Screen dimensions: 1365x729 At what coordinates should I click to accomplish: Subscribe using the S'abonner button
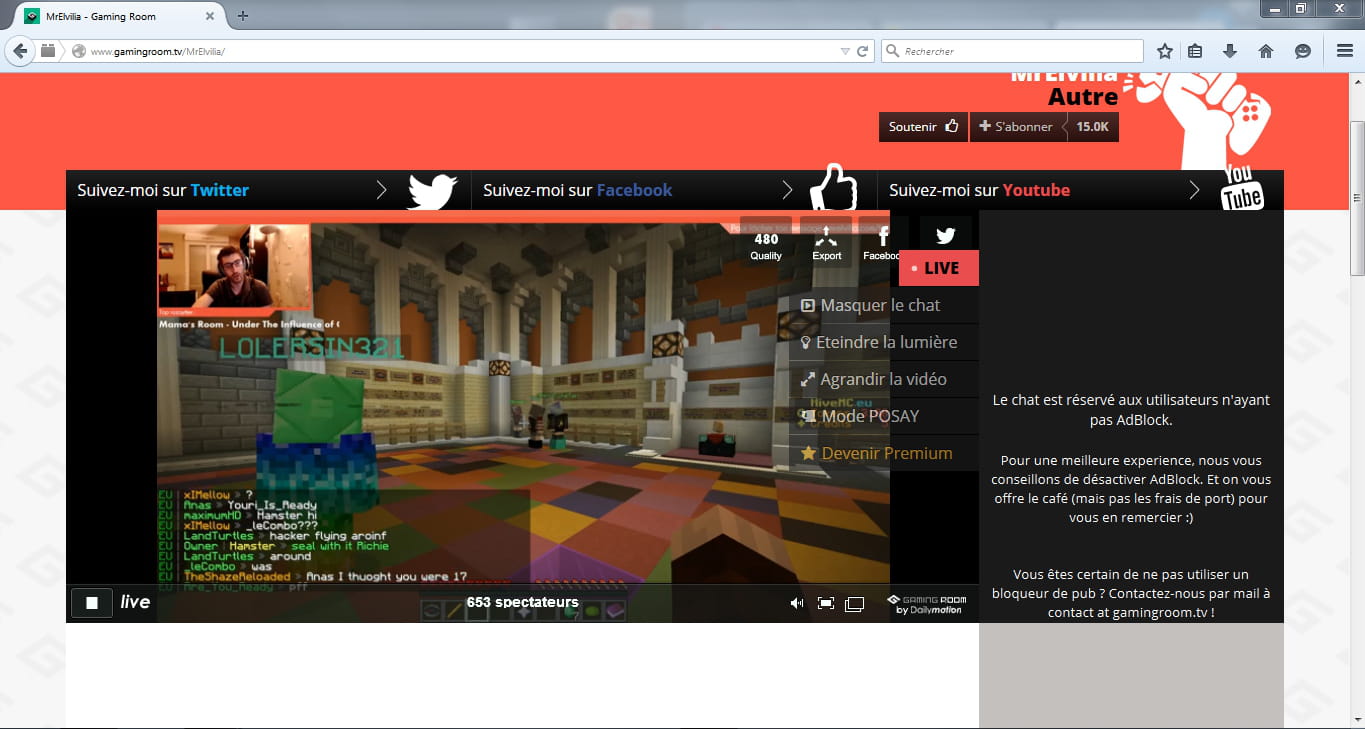(x=1016, y=127)
